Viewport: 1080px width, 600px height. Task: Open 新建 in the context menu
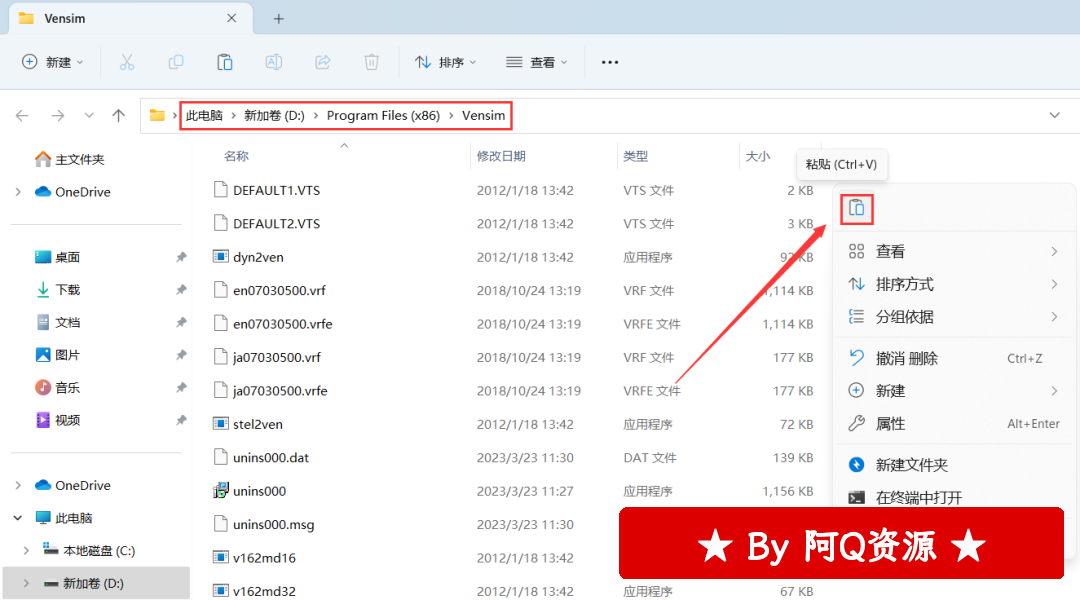(x=954, y=391)
